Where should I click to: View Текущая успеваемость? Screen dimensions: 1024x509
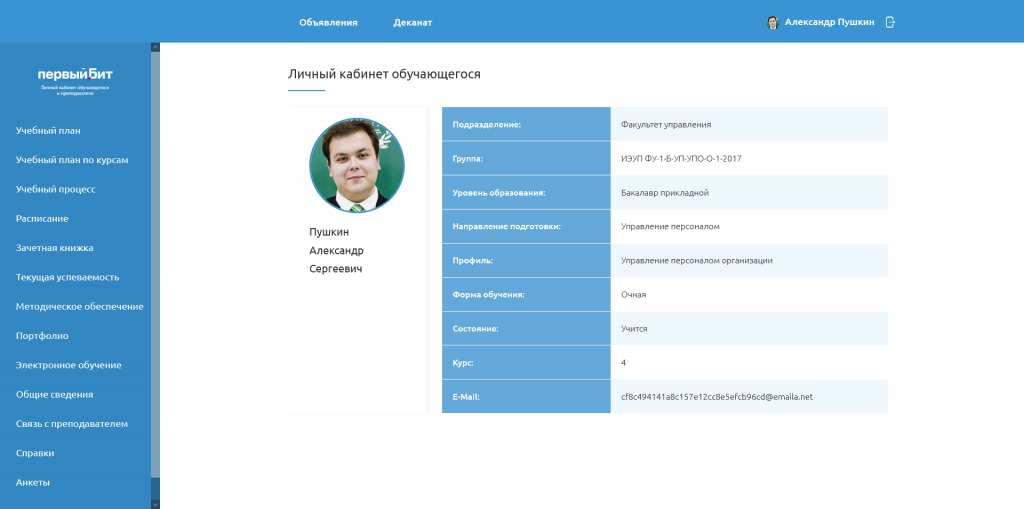pyautogui.click(x=68, y=277)
